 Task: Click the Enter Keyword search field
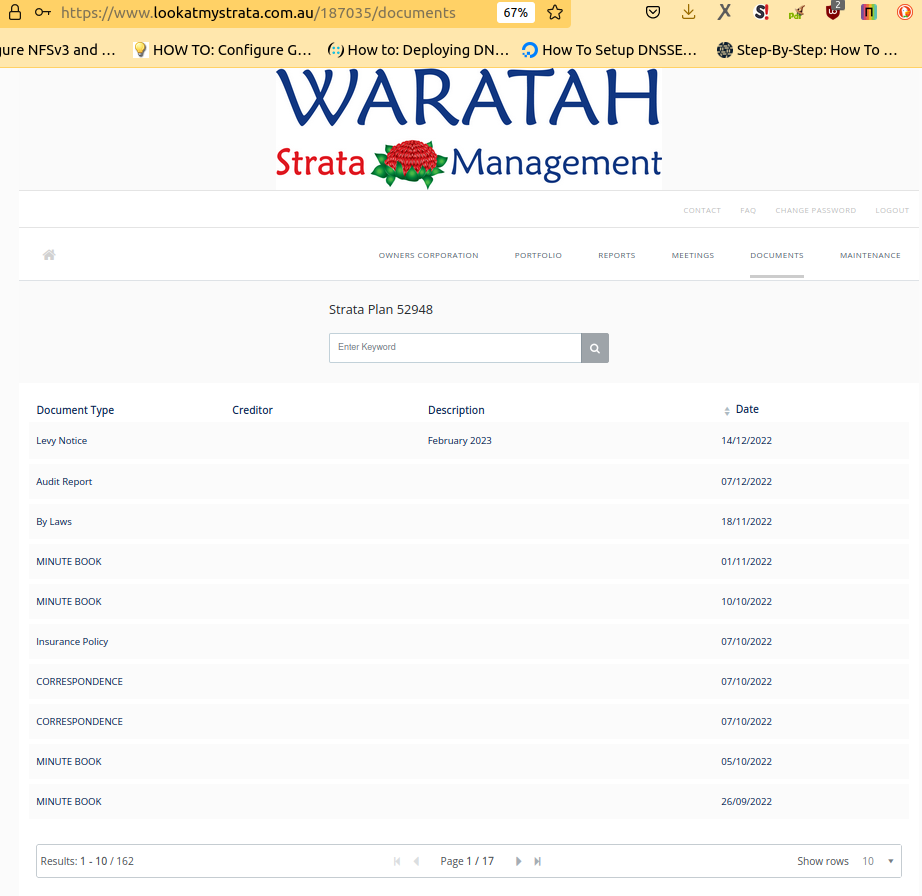455,348
